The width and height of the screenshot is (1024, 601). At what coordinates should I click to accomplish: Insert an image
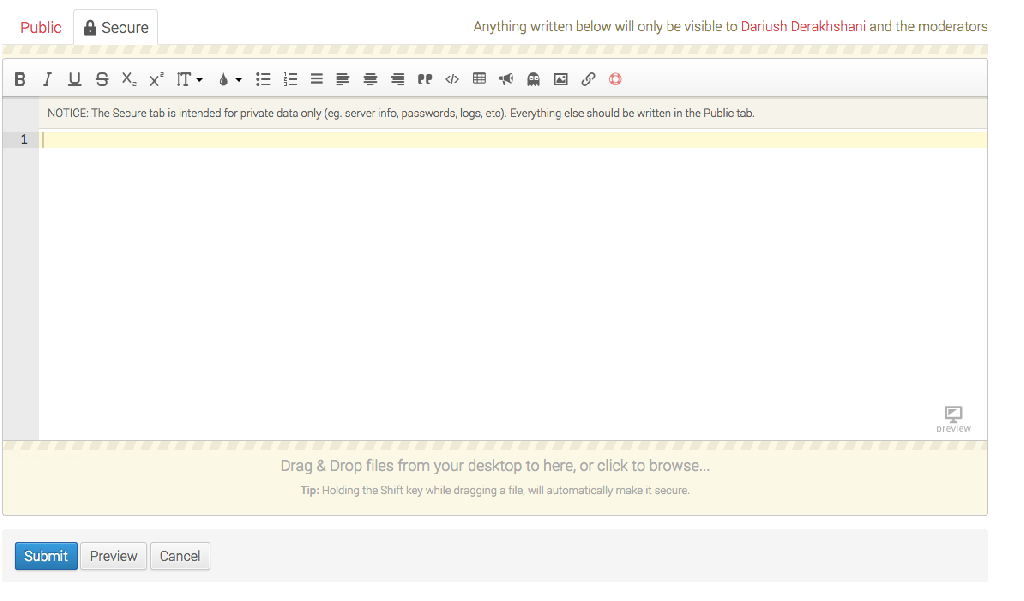(x=561, y=79)
